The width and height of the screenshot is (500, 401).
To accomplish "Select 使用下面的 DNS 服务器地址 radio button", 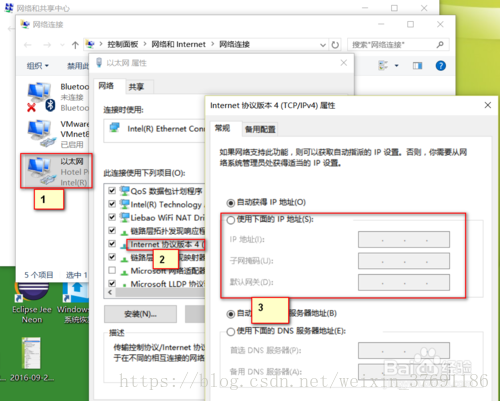I will [231, 332].
